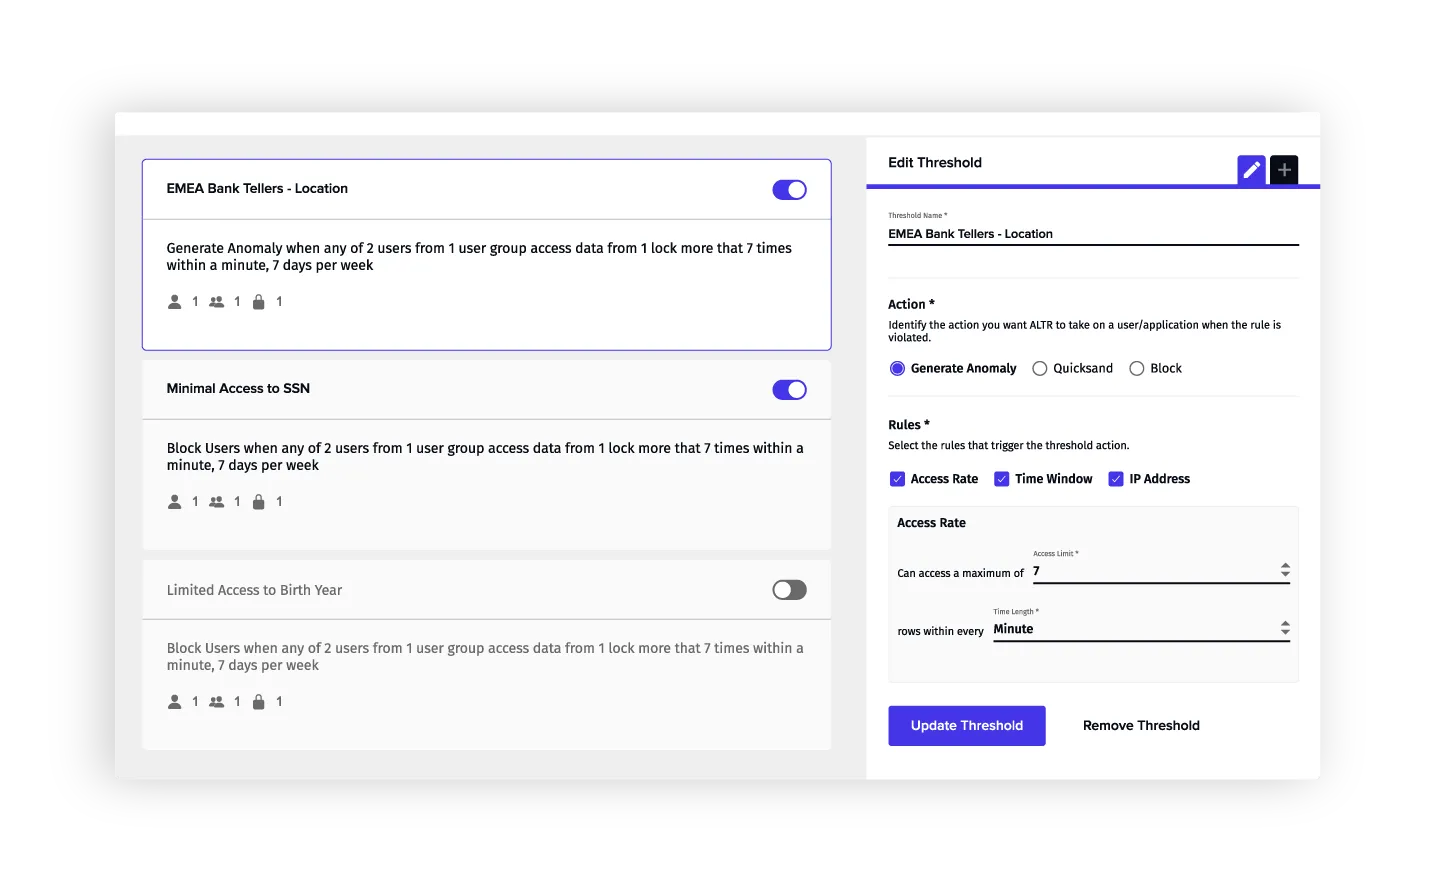
Task: Click the Time Length stepper to change Minute
Action: click(1284, 629)
